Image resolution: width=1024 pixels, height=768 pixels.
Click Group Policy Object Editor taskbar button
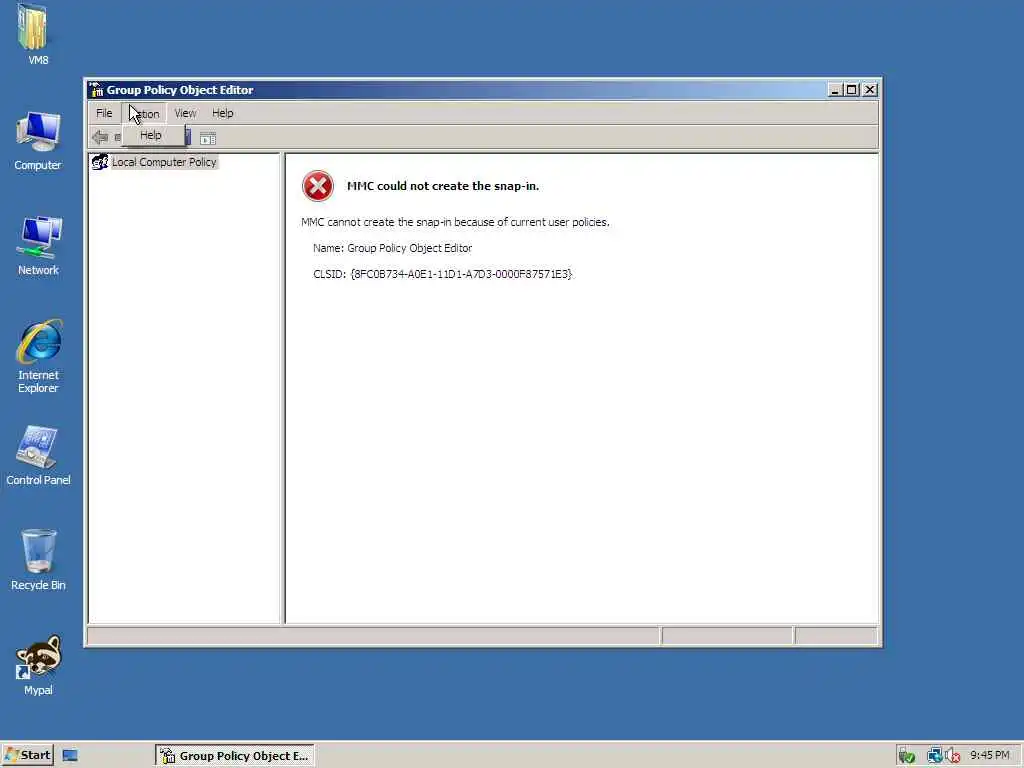coord(234,756)
